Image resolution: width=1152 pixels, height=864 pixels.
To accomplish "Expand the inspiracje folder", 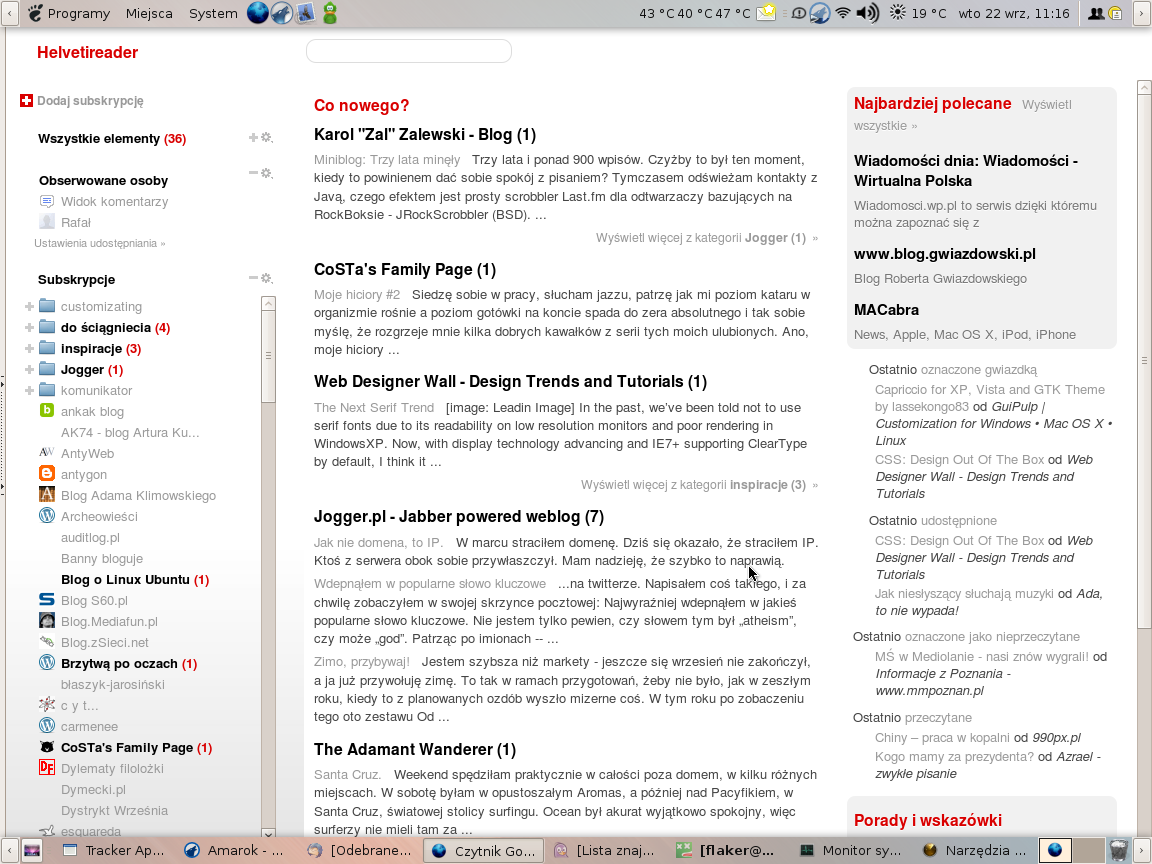I will click(29, 349).
